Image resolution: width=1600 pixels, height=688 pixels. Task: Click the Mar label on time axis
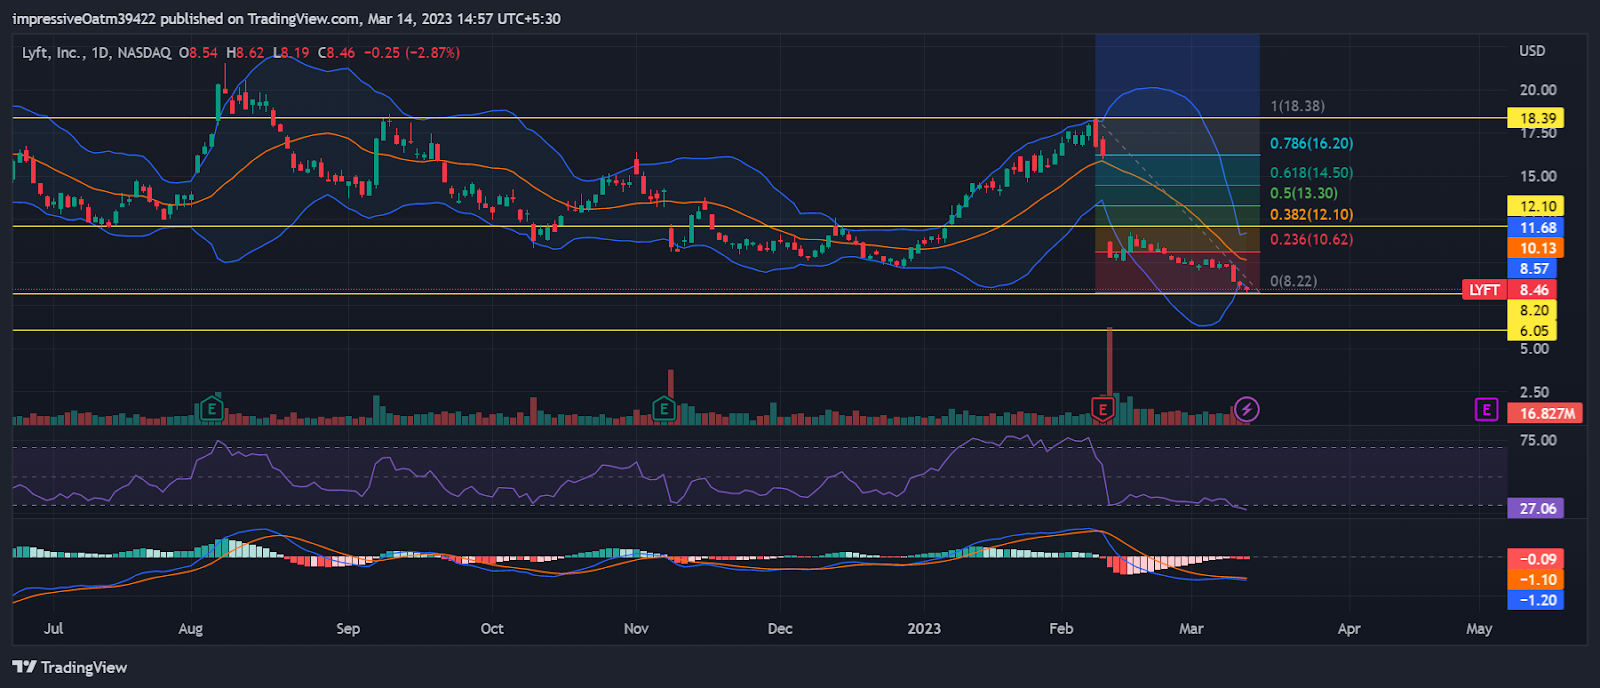[x=1191, y=628]
